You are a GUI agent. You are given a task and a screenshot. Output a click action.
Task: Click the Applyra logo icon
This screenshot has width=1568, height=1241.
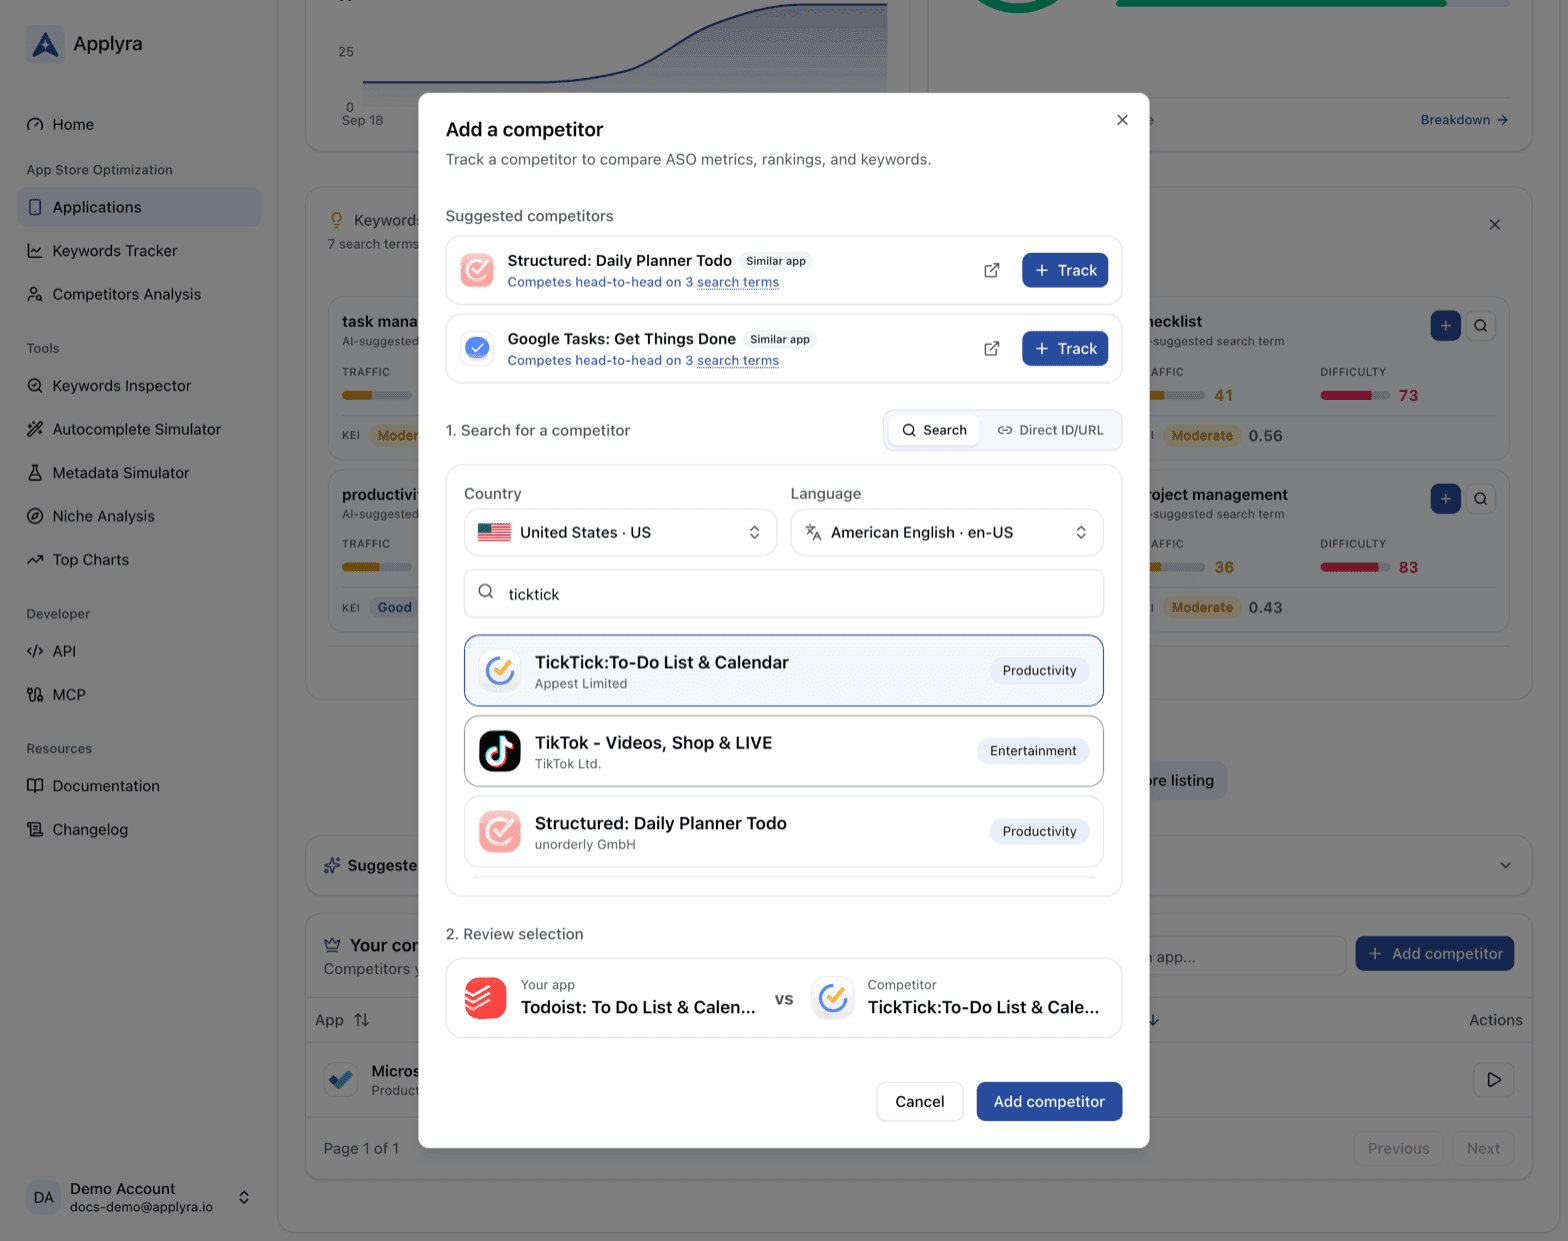tap(45, 44)
